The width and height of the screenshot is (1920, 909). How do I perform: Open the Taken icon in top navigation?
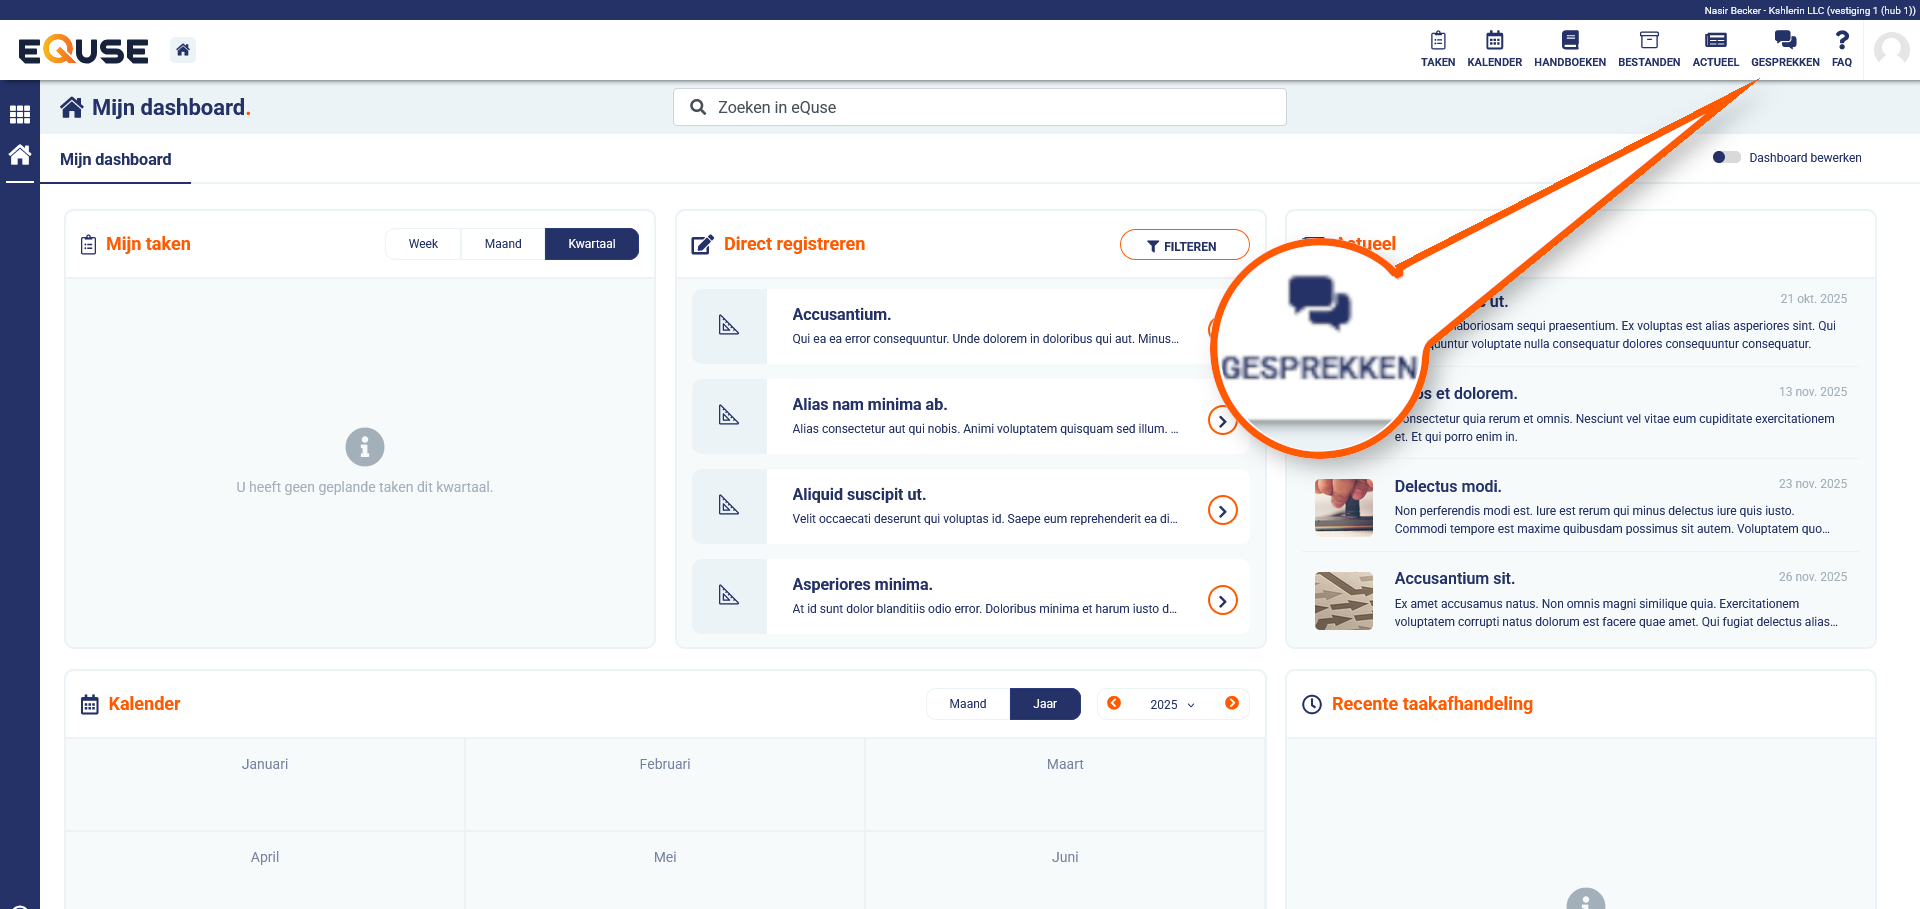[x=1437, y=48]
